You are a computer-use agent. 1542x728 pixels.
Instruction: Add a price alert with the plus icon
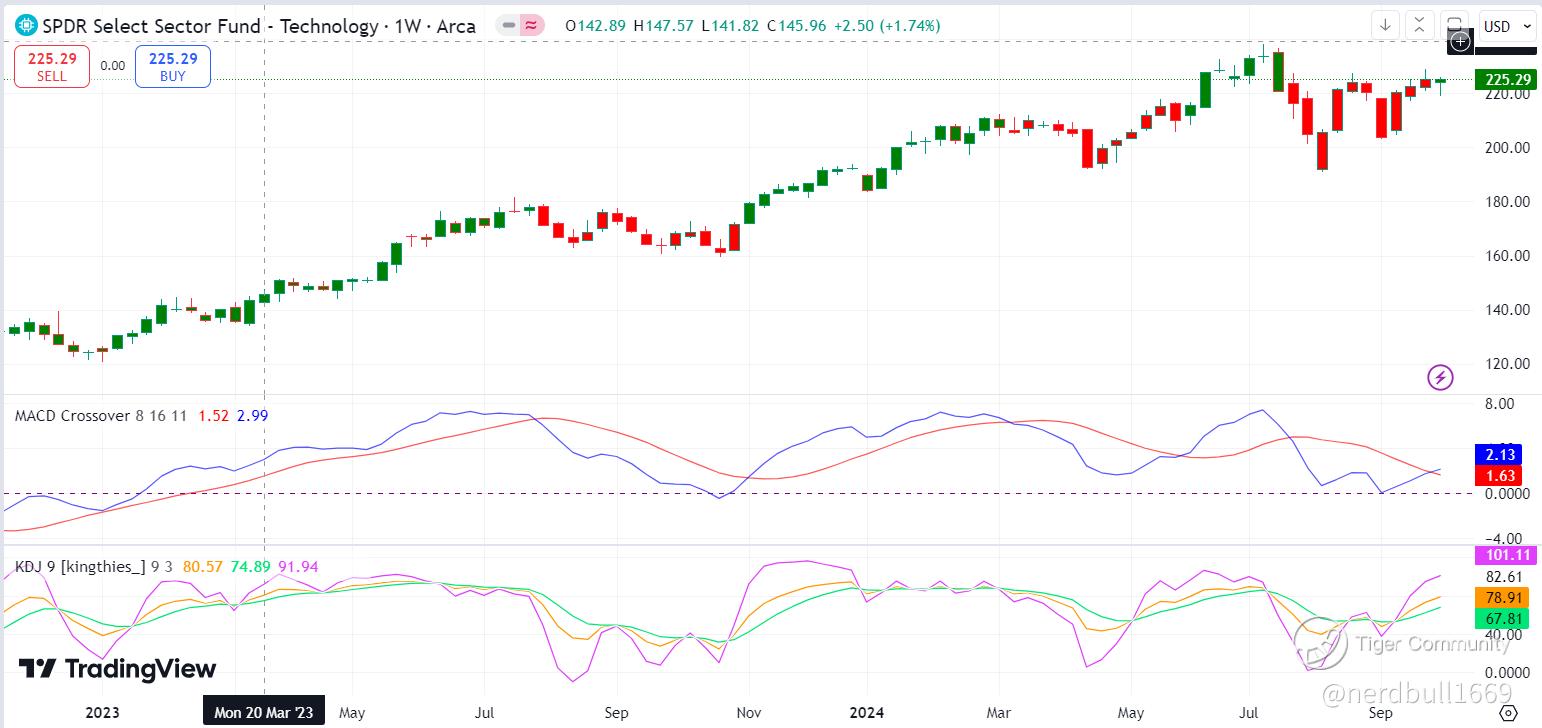point(1460,41)
